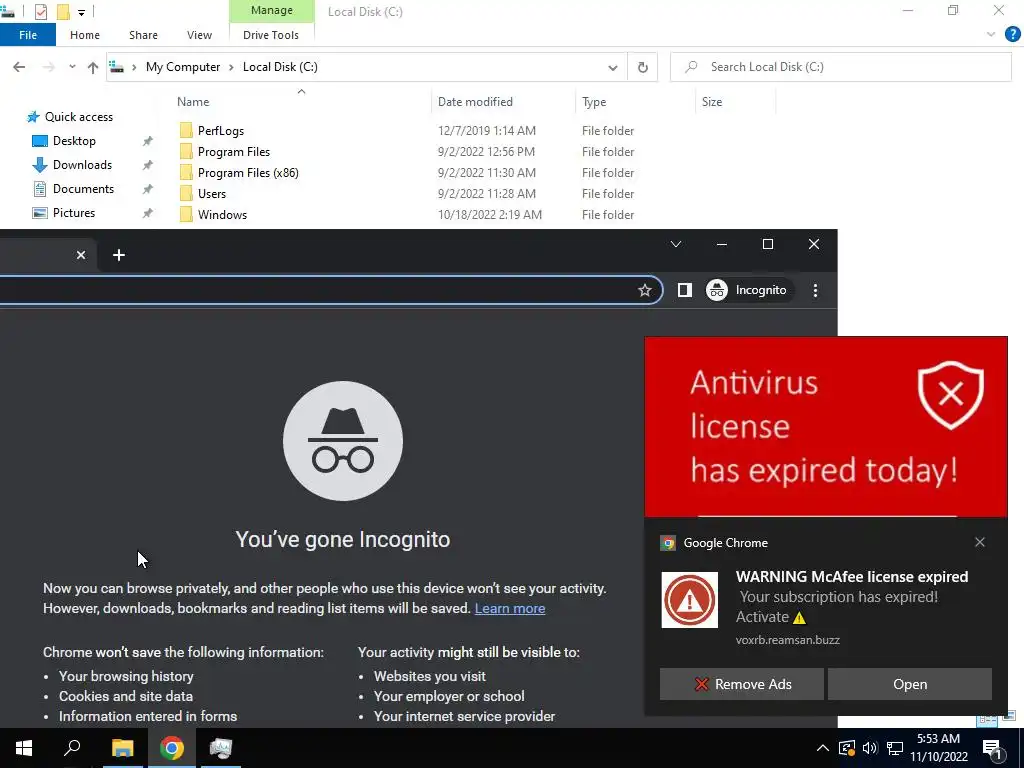Image resolution: width=1024 pixels, height=768 pixels.
Task: Open the volume speaker tray icon
Action: 870,748
